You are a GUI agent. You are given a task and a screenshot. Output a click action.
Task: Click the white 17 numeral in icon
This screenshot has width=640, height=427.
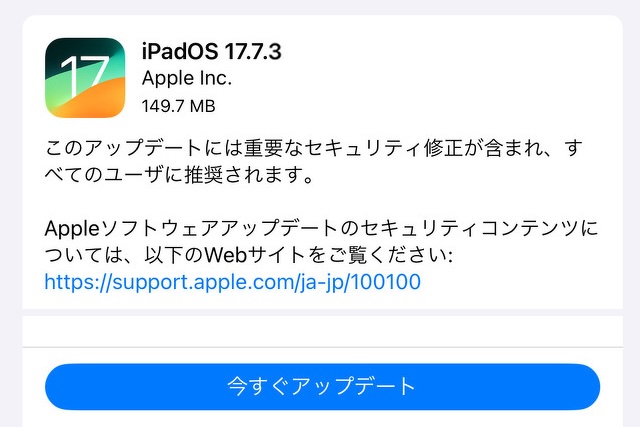(85, 76)
